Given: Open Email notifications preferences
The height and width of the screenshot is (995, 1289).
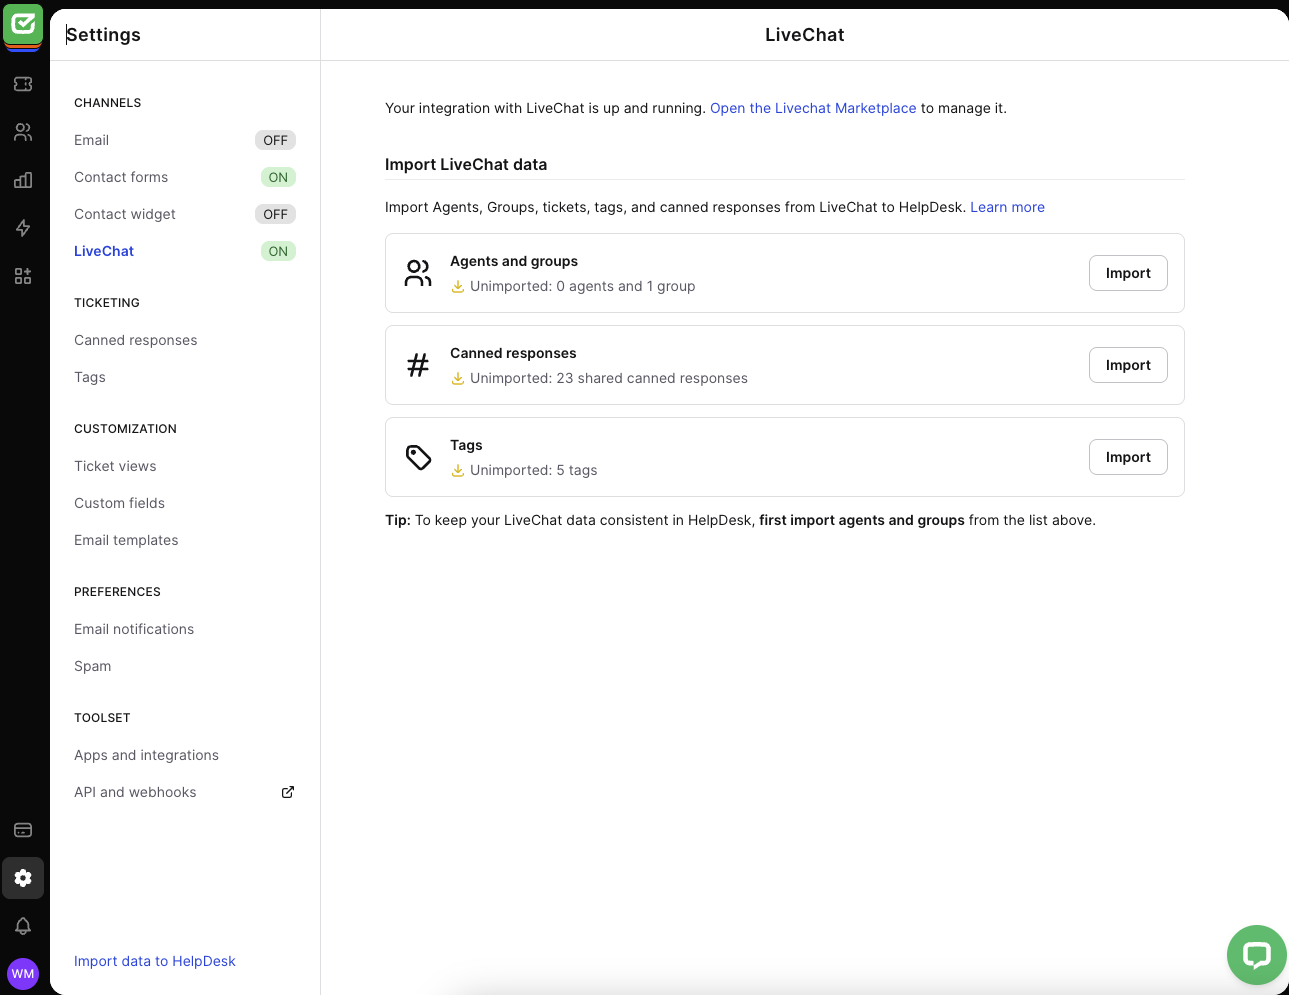Looking at the screenshot, I should [x=134, y=629].
